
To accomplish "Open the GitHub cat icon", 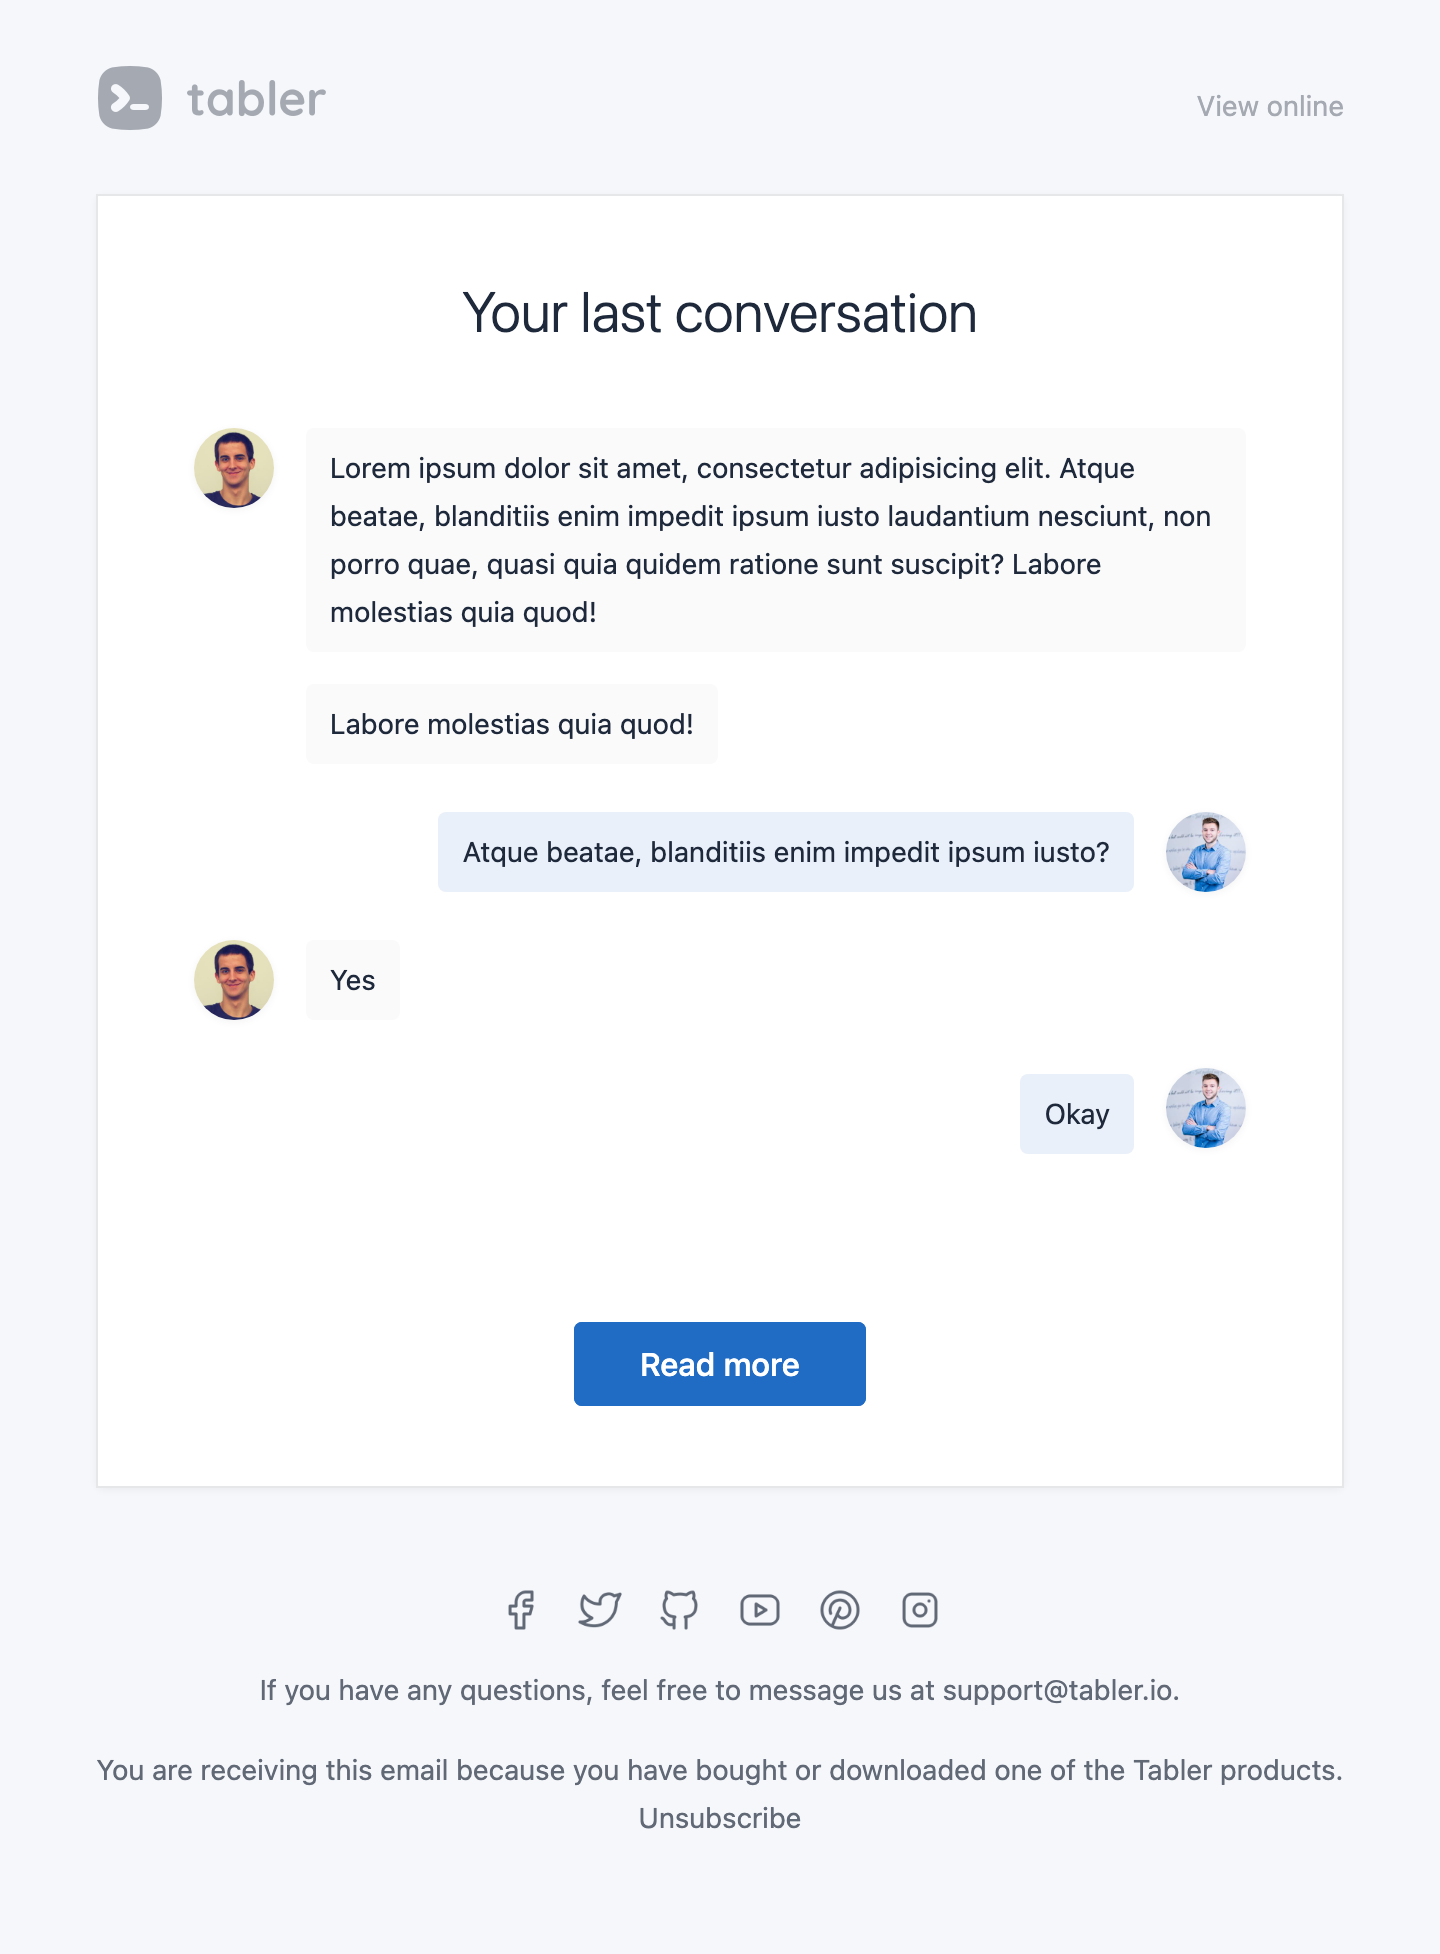I will tap(680, 1610).
